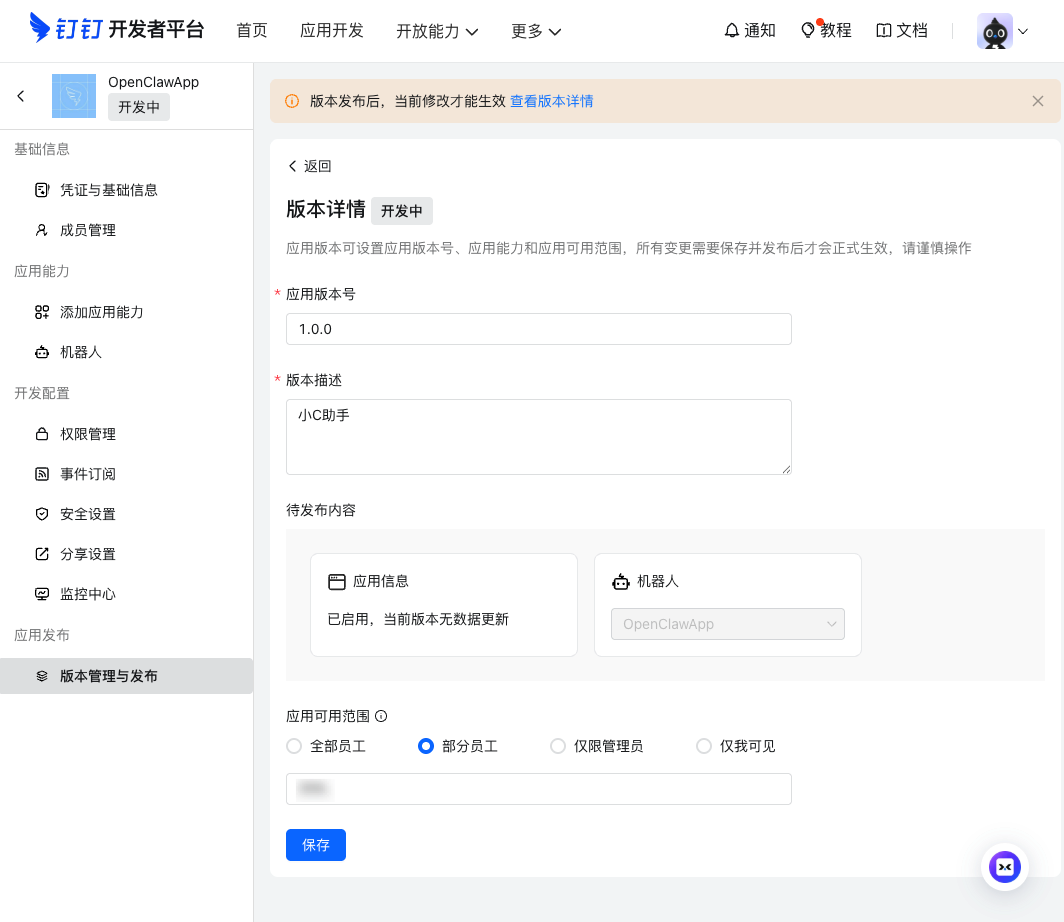The height and width of the screenshot is (922, 1064).
Task: Expand the 开放能力 navigation menu
Action: tap(437, 31)
